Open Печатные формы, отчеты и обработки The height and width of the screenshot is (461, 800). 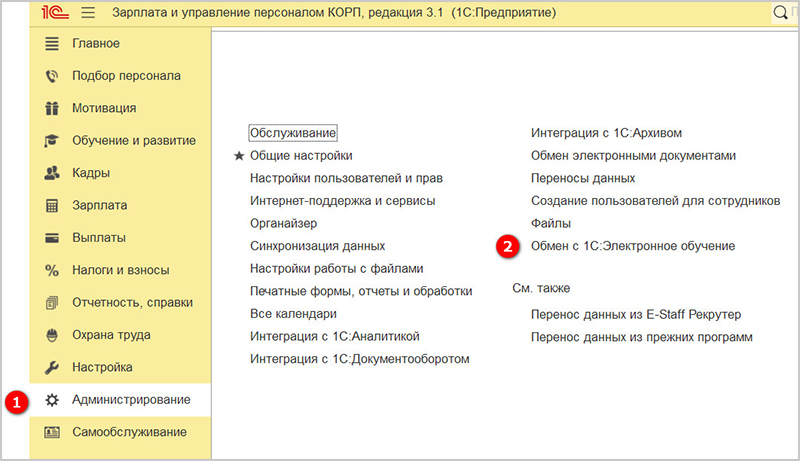(x=361, y=291)
